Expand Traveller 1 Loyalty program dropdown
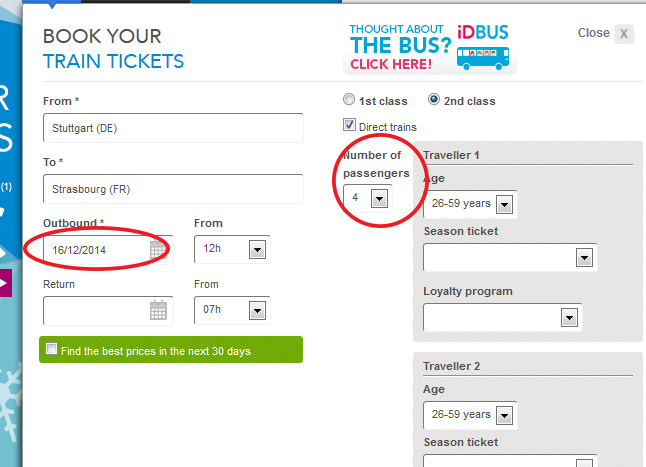Viewport: 646px width, 467px height. pos(503,317)
